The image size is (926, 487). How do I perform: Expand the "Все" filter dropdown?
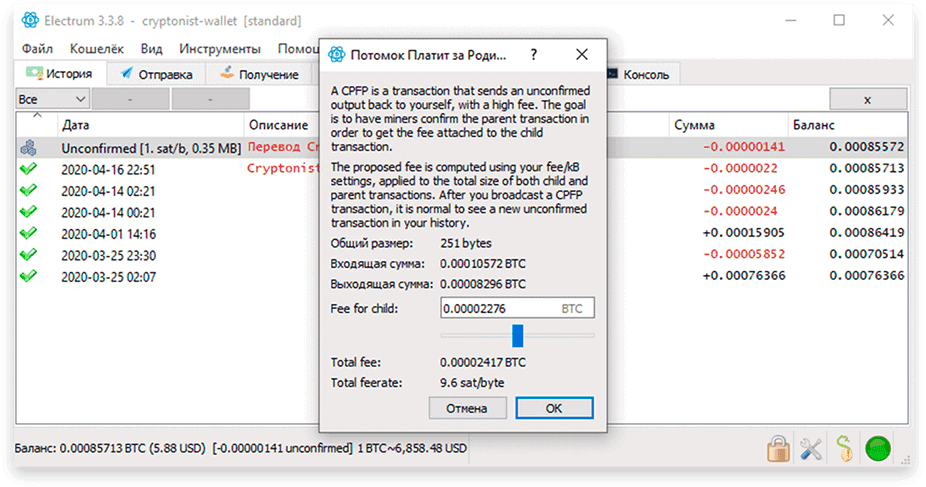pyautogui.click(x=53, y=99)
